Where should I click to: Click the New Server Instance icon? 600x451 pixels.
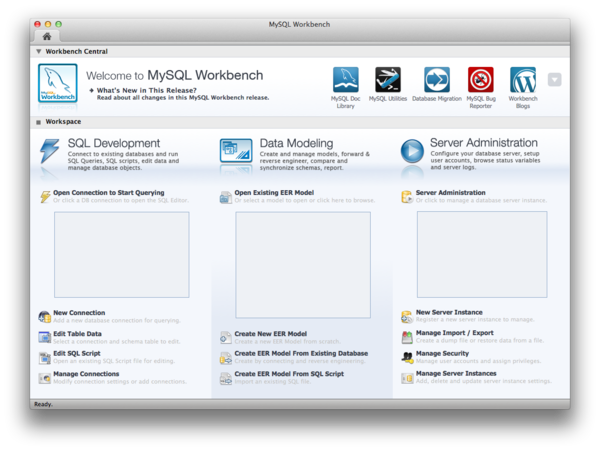(407, 316)
